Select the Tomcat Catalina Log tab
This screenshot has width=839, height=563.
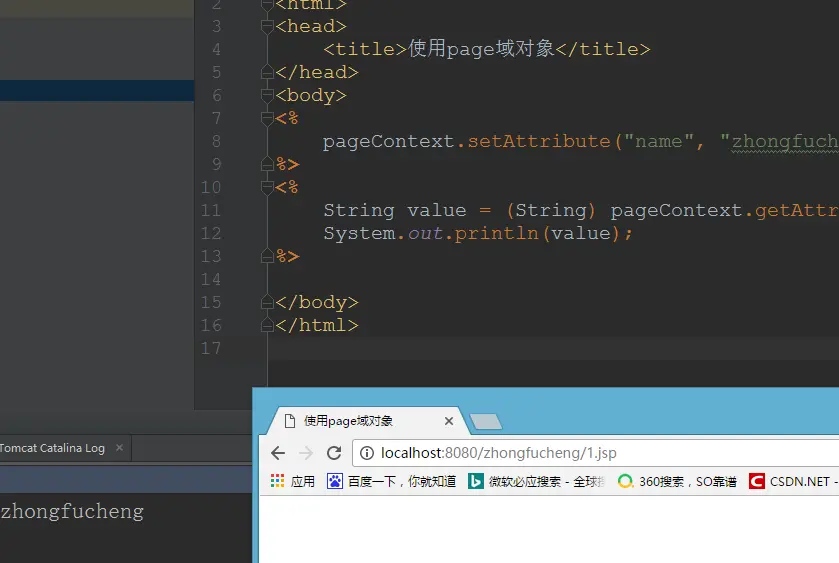pyautogui.click(x=52, y=448)
